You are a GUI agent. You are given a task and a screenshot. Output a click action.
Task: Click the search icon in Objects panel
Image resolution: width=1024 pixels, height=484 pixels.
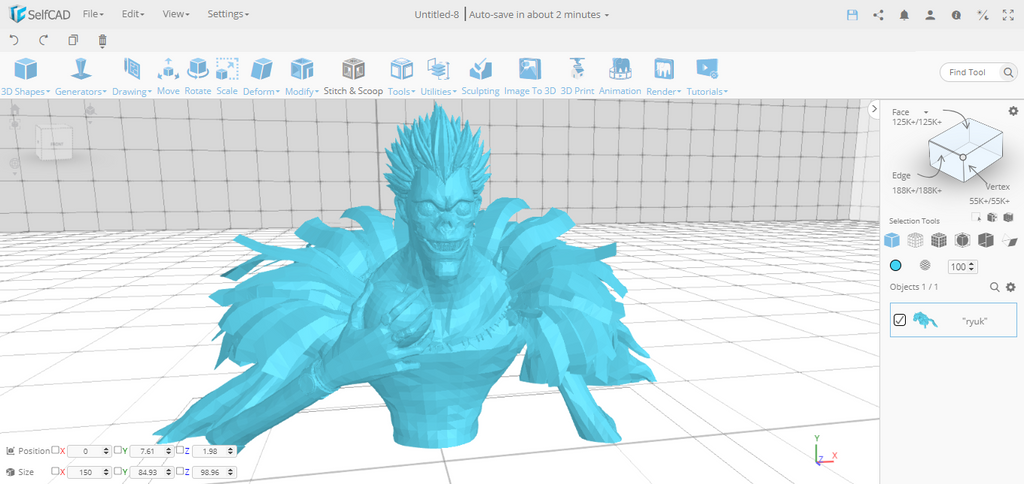point(995,287)
